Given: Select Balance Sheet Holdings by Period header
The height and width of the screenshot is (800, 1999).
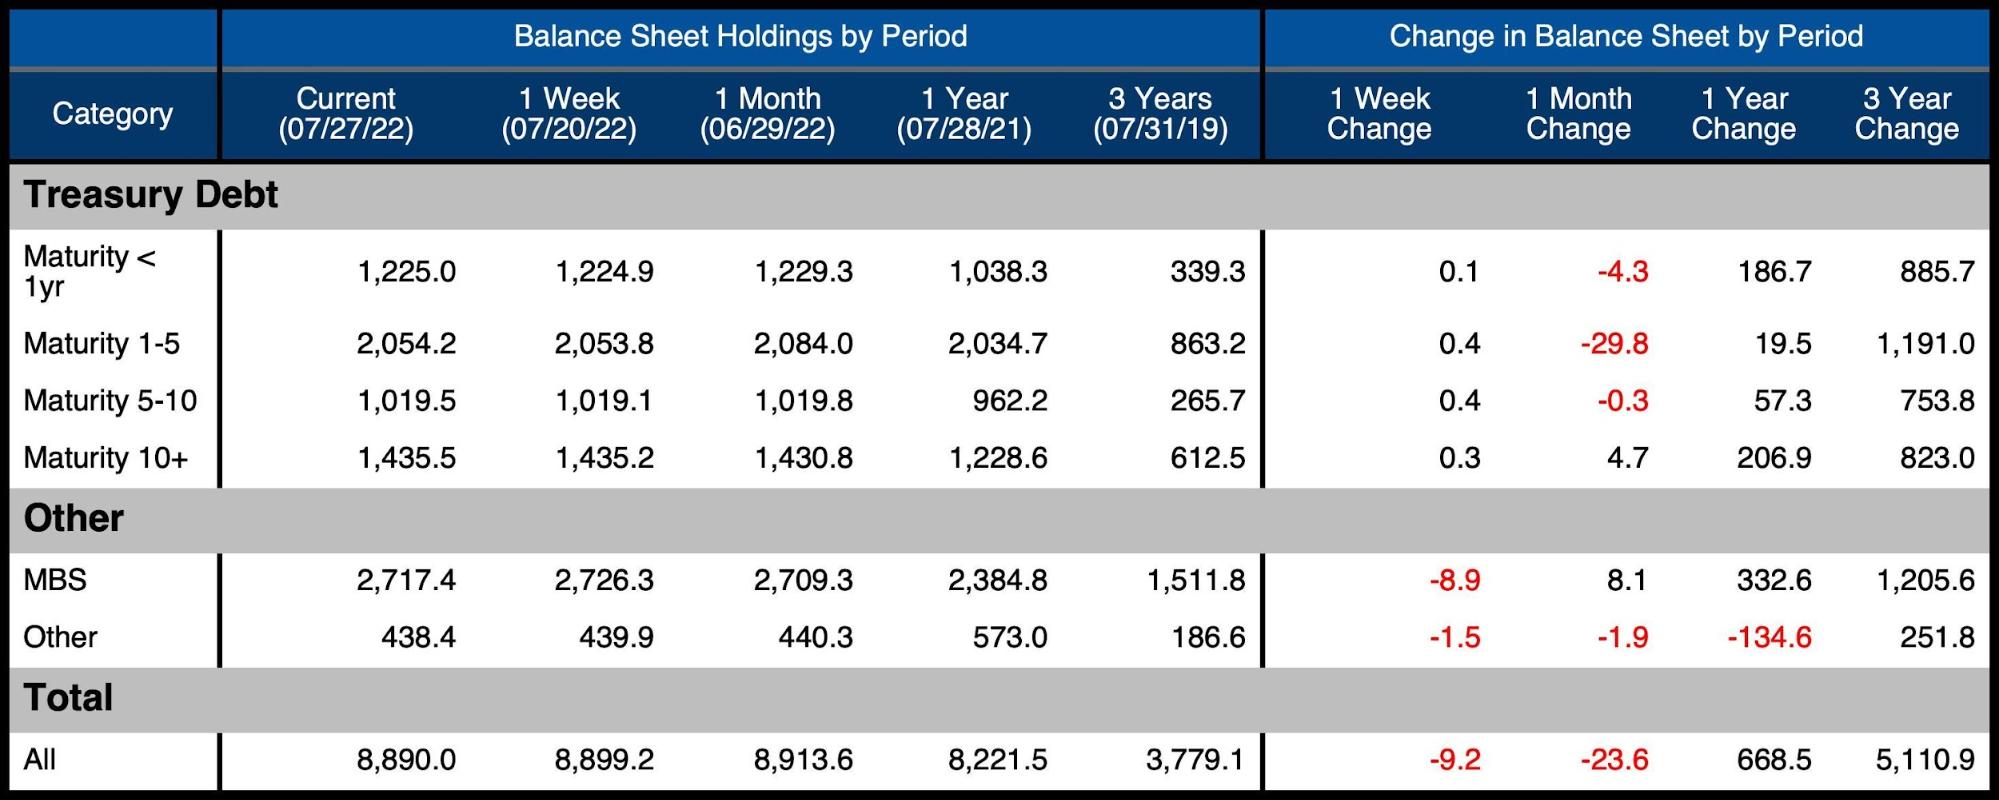Looking at the screenshot, I should [x=740, y=37].
